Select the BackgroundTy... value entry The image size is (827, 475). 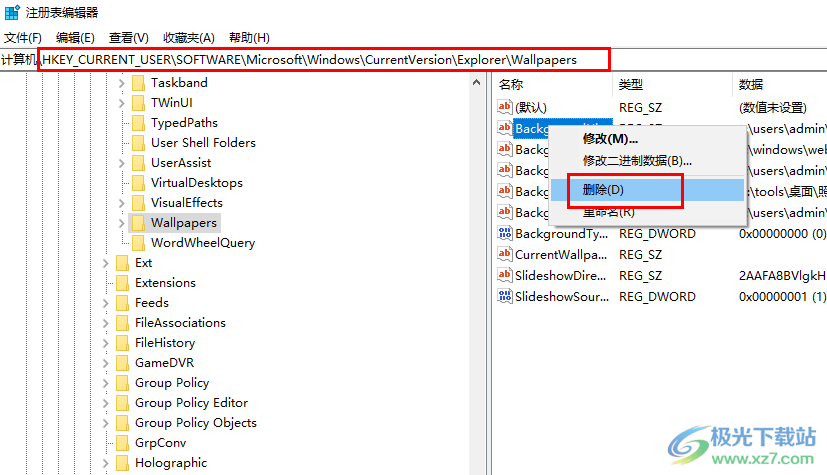click(561, 234)
